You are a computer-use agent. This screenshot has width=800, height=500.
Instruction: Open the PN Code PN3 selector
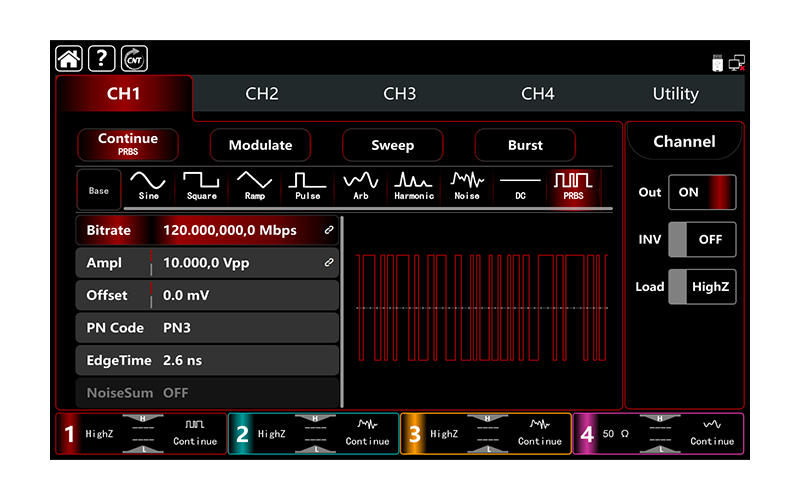pos(207,328)
